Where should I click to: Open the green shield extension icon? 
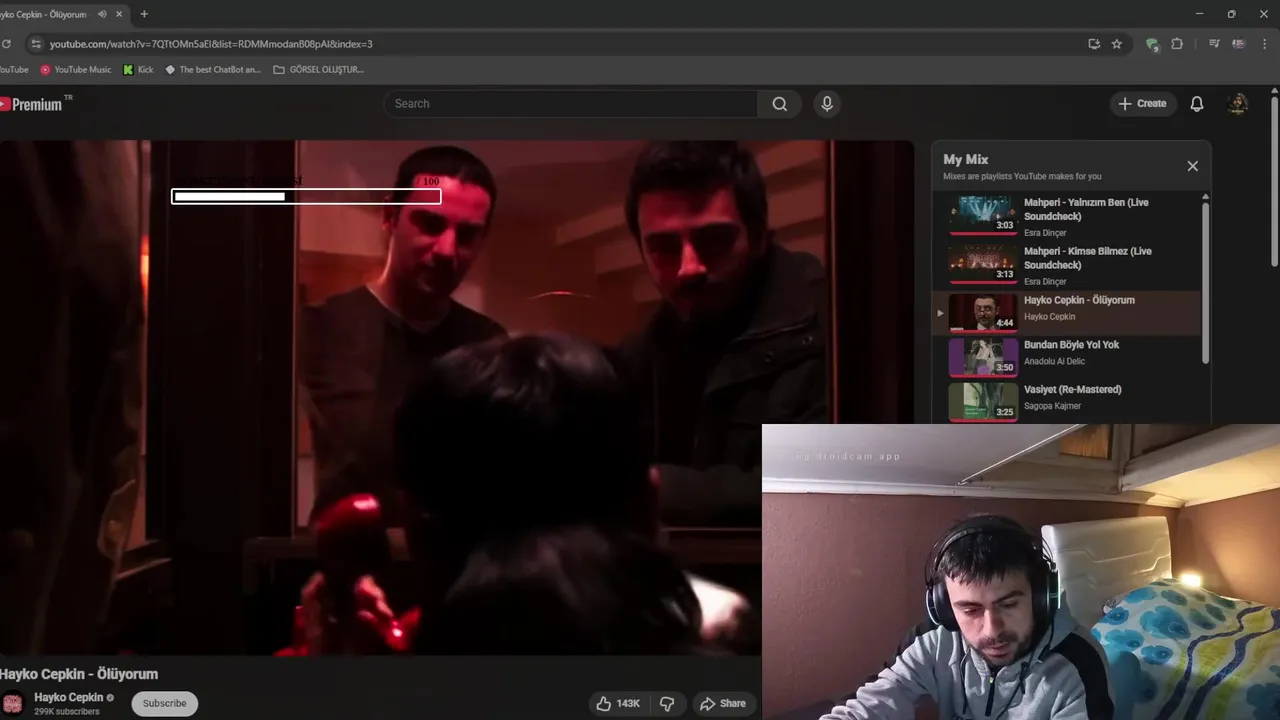1152,44
